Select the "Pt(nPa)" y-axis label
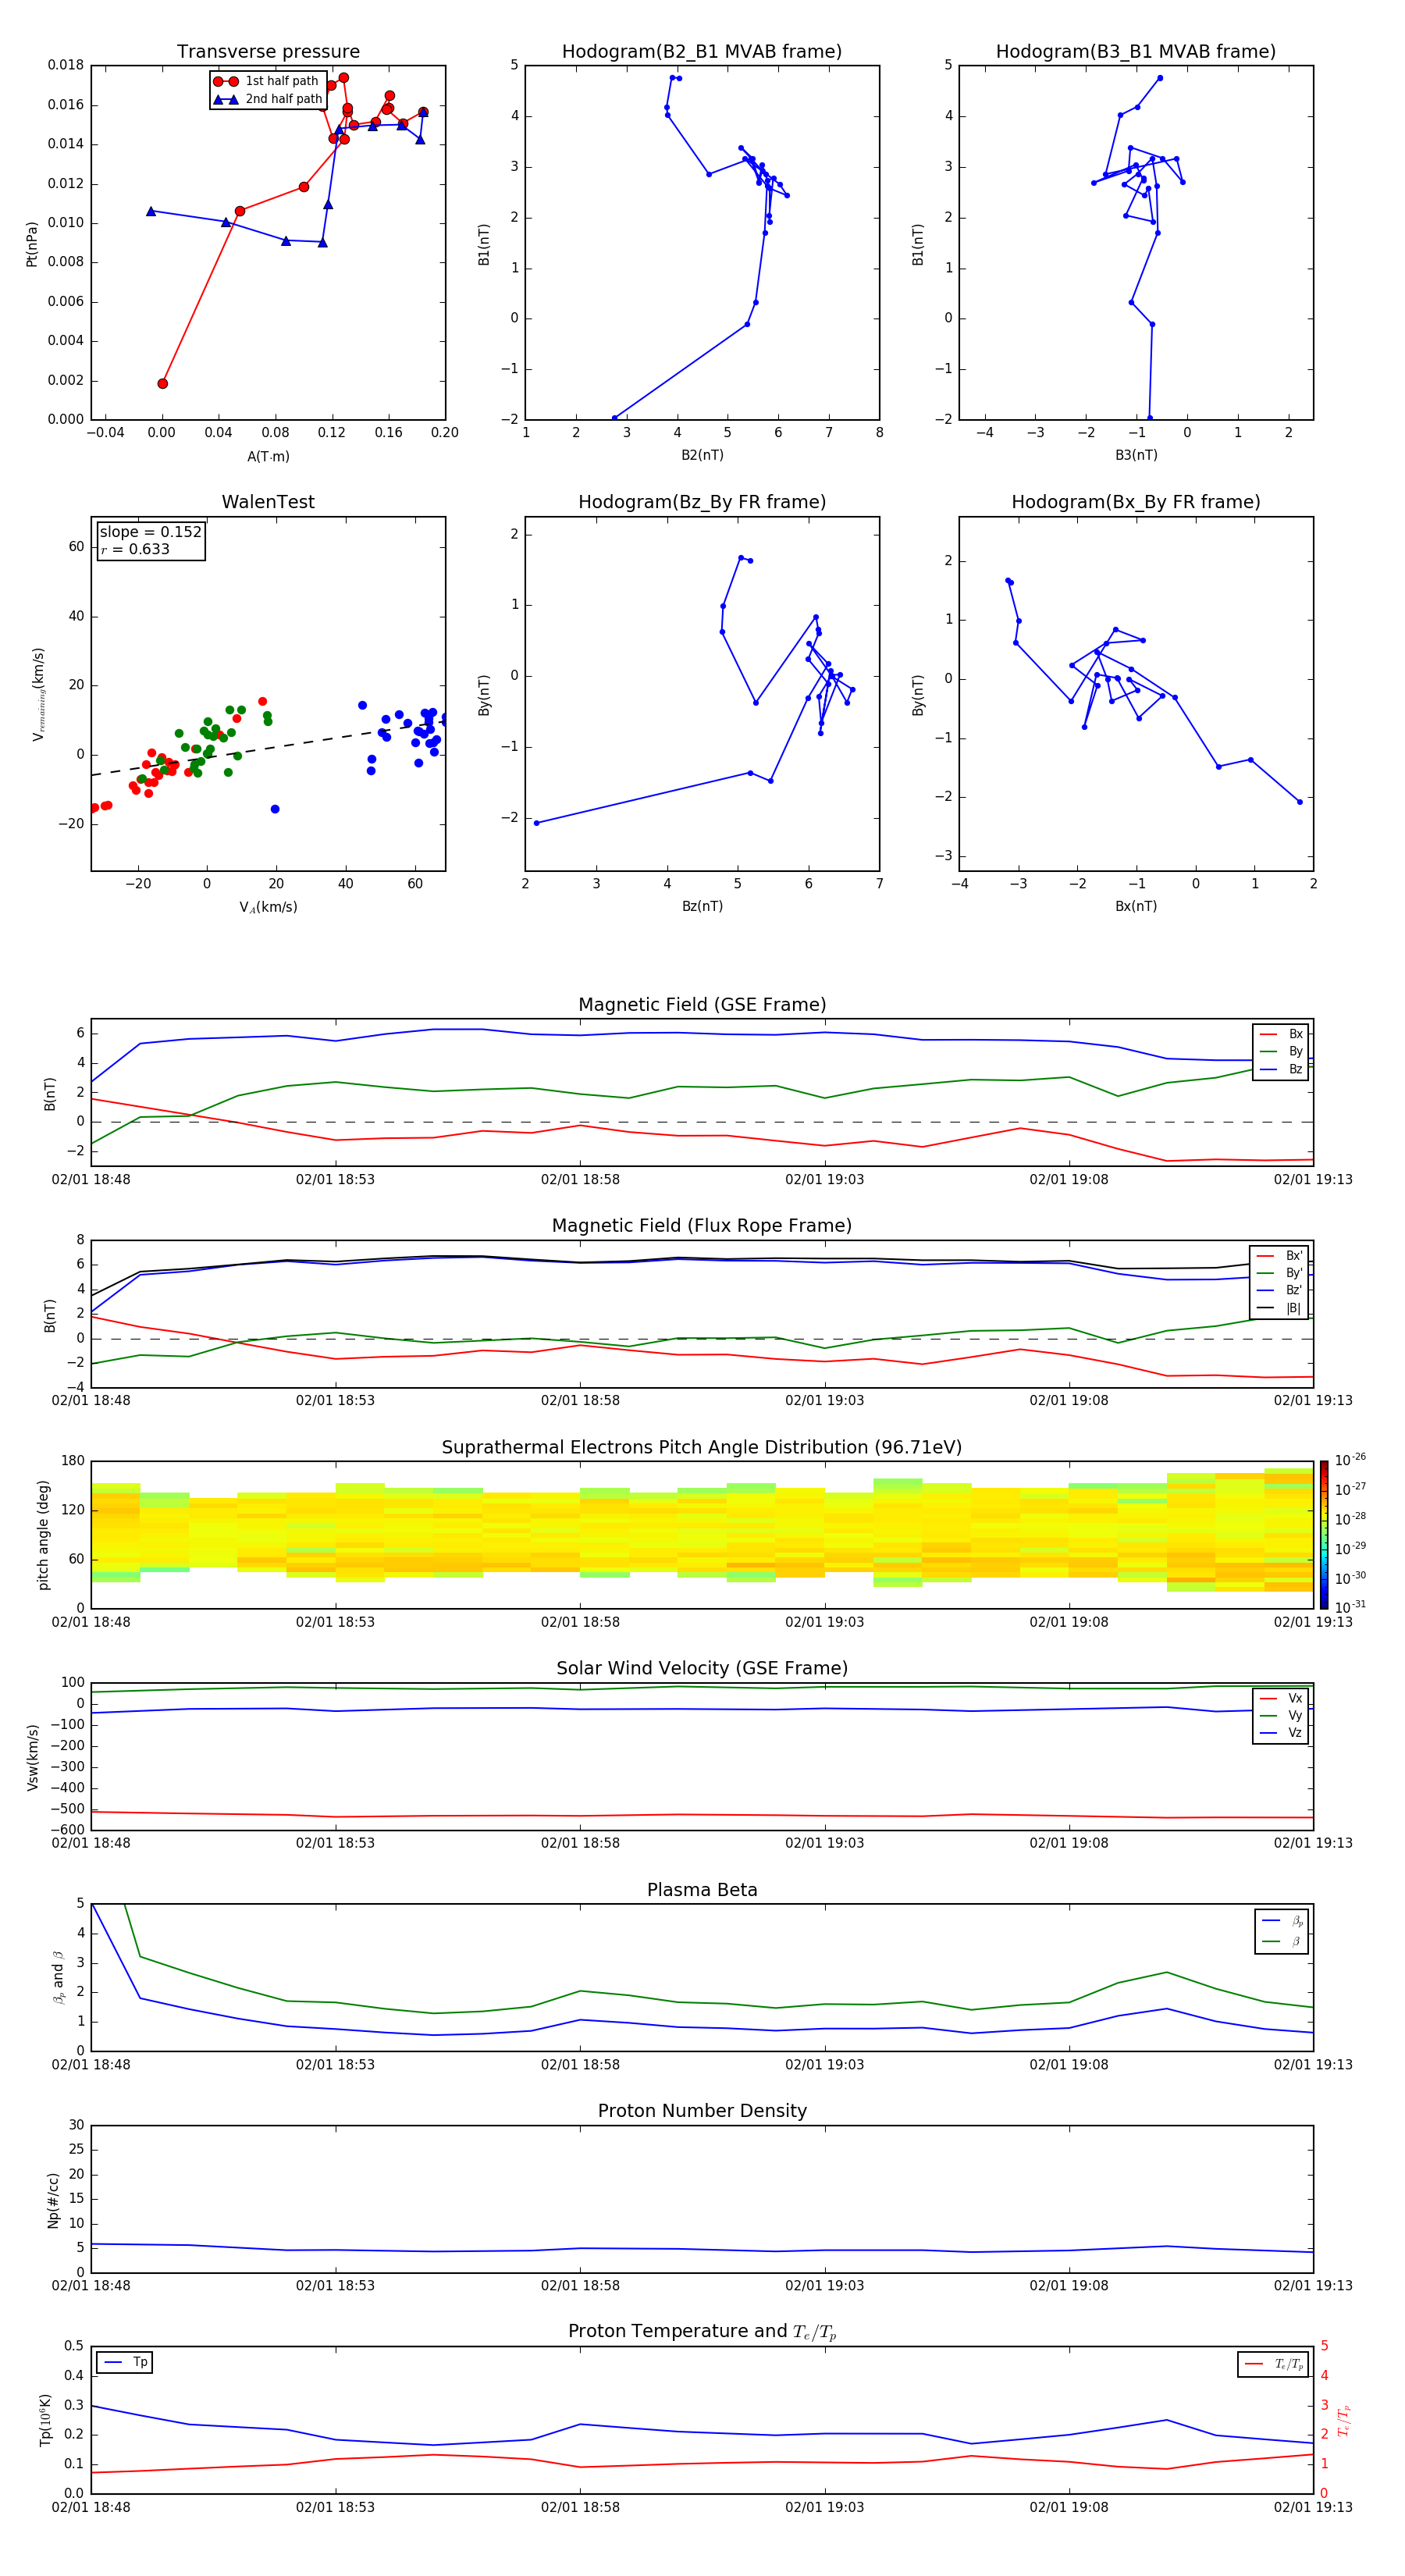1405x2576 pixels. pyautogui.click(x=32, y=244)
